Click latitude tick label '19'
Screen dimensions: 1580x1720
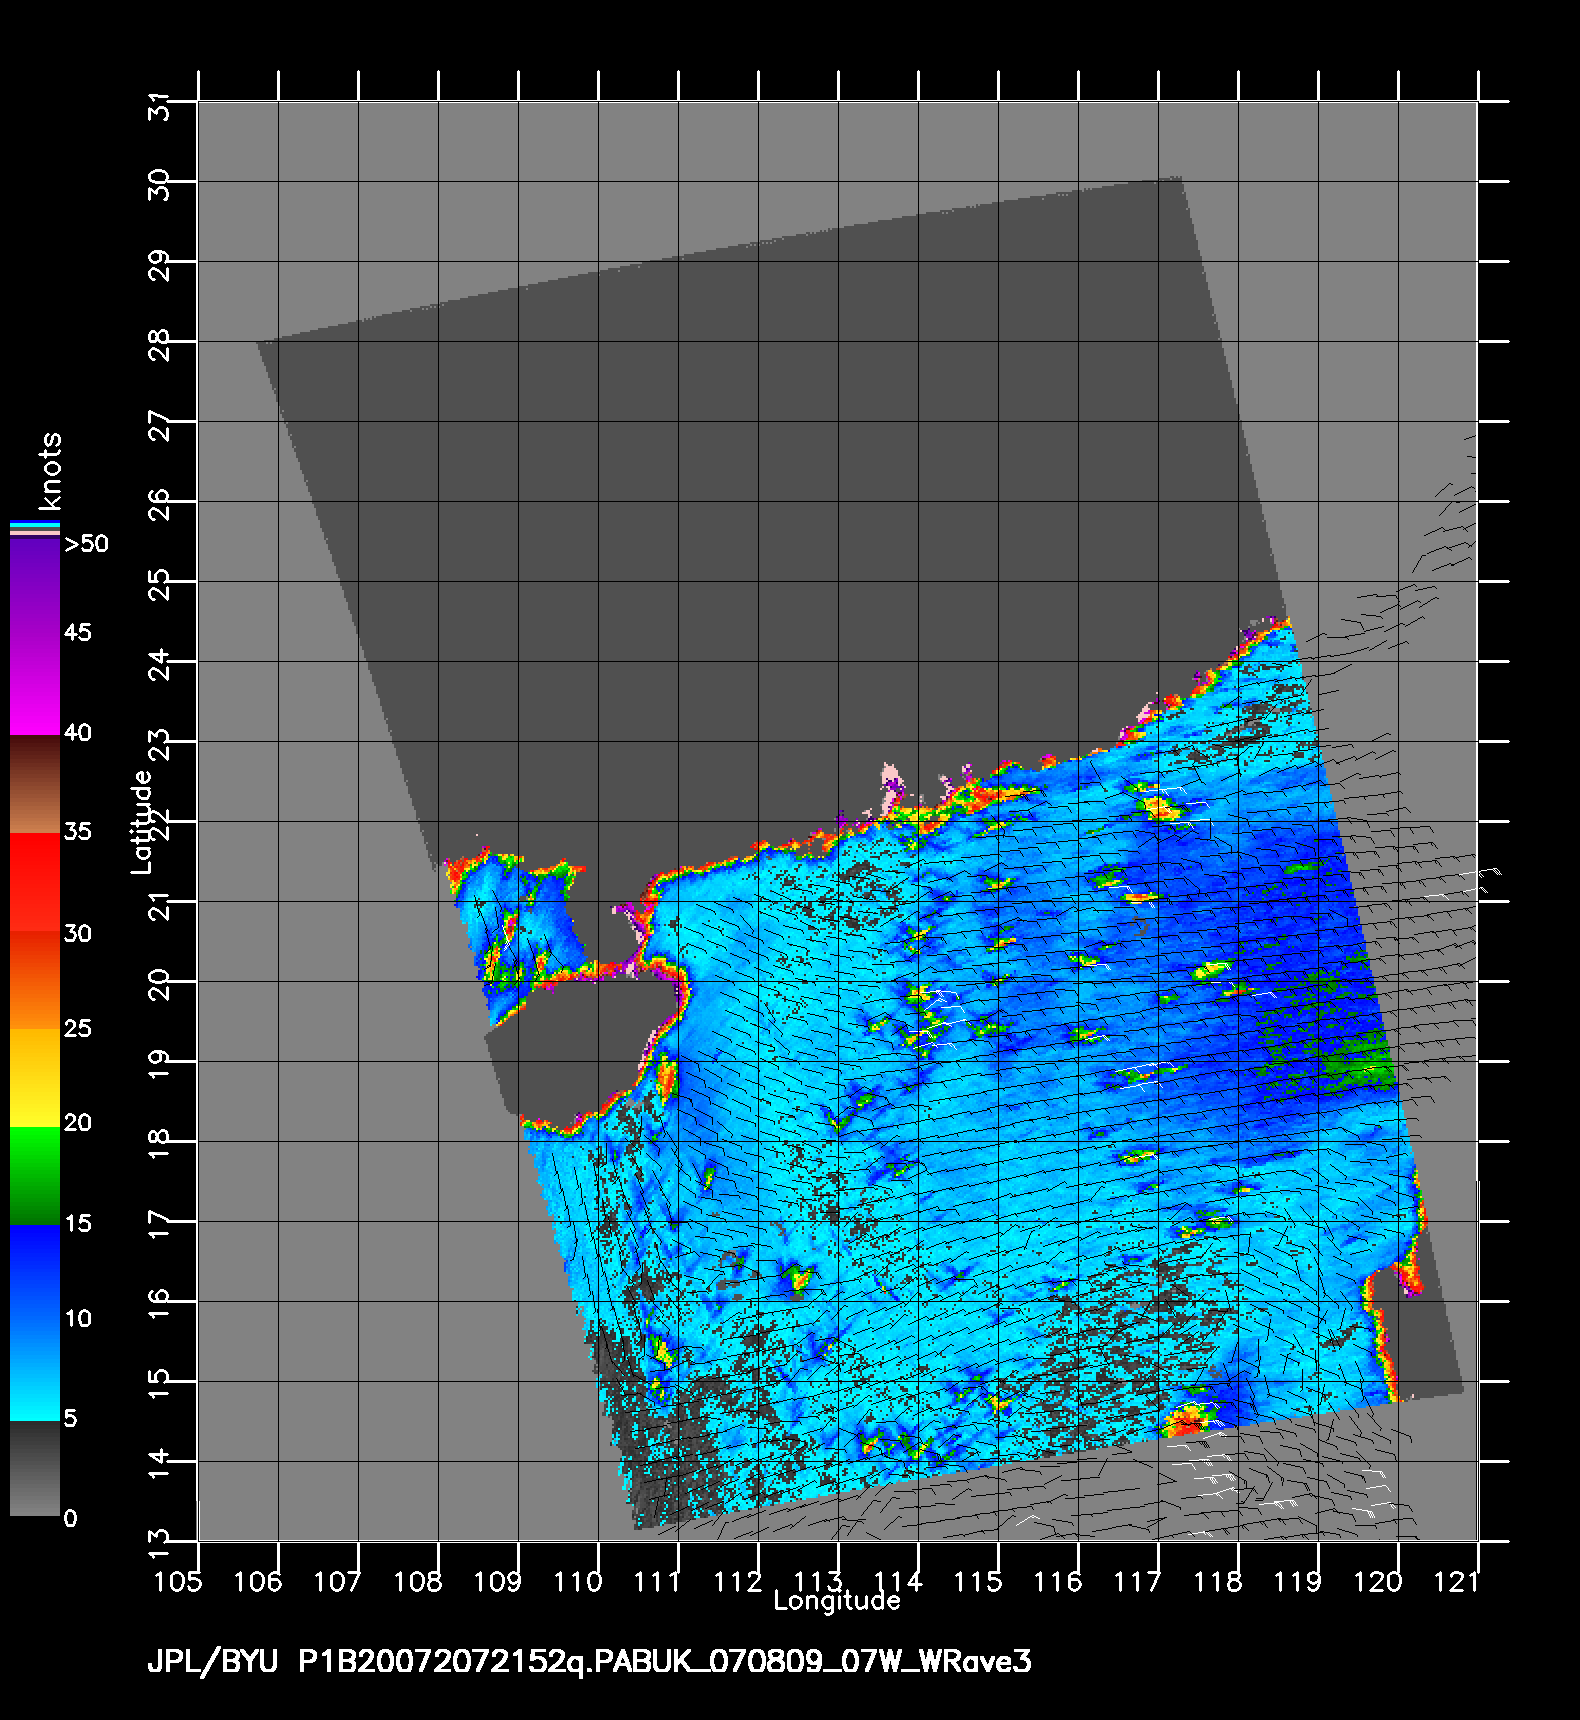click(x=160, y=1066)
